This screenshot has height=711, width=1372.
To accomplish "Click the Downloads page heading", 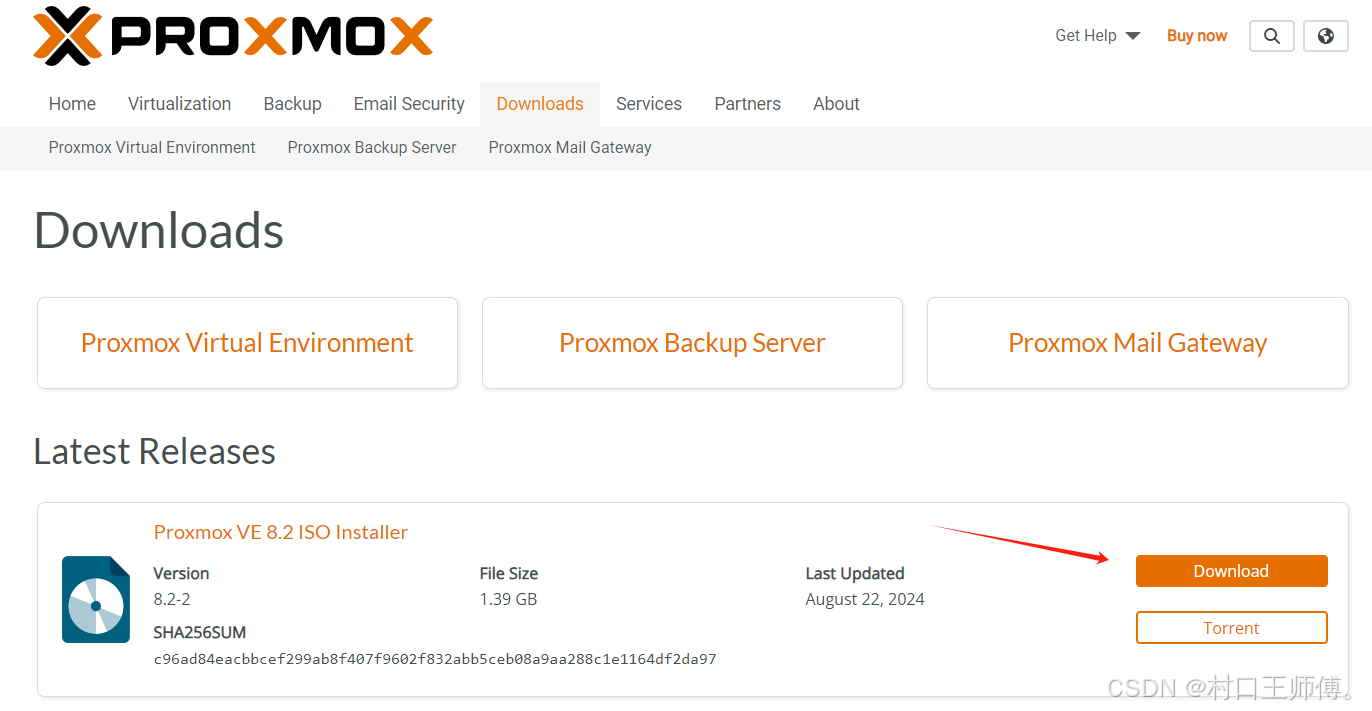I will pos(159,230).
